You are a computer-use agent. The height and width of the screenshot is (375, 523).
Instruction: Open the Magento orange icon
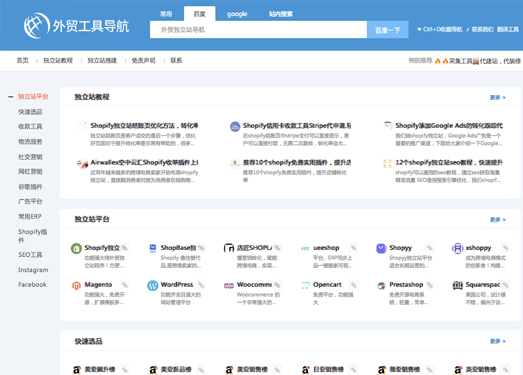coord(76,286)
